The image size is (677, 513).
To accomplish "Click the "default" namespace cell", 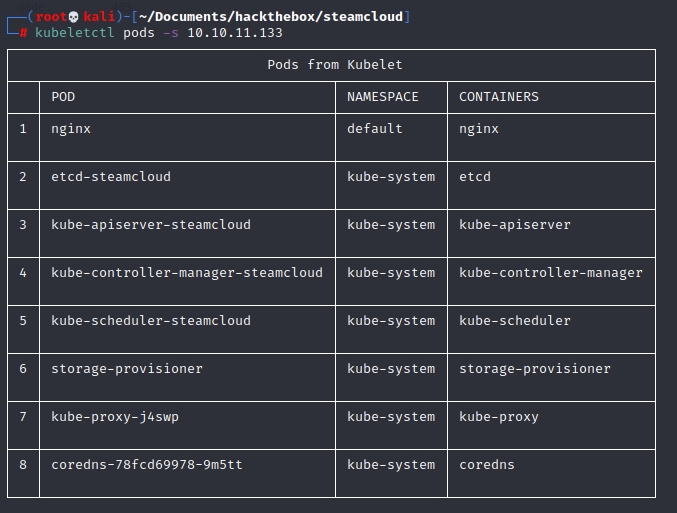I will 375,129.
